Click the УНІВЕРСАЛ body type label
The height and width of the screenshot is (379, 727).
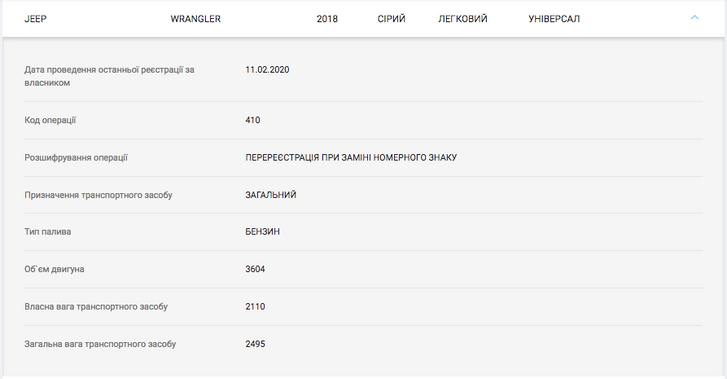click(554, 19)
